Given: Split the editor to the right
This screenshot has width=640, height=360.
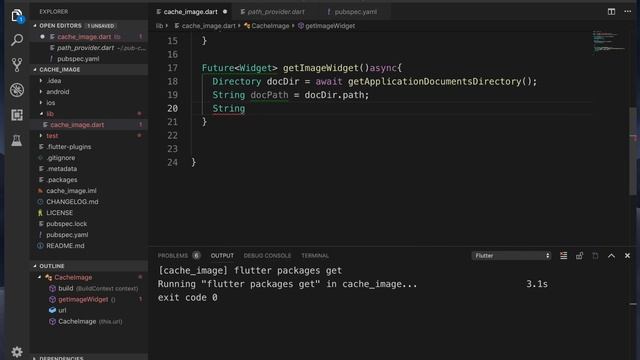Looking at the screenshot, I should [x=611, y=11].
